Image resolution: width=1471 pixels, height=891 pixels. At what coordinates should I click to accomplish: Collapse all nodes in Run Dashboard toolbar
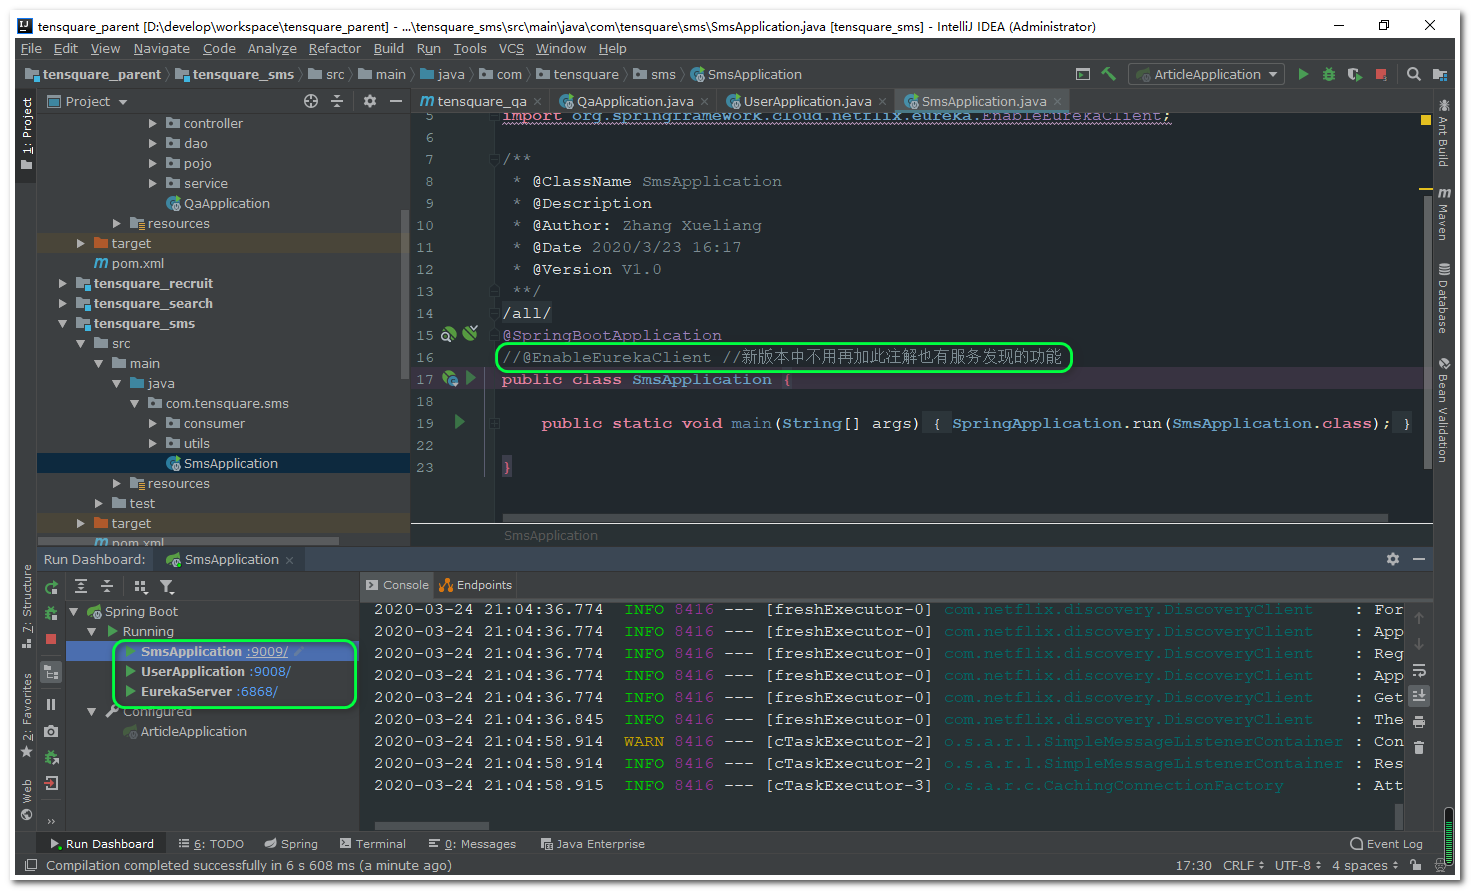[107, 587]
